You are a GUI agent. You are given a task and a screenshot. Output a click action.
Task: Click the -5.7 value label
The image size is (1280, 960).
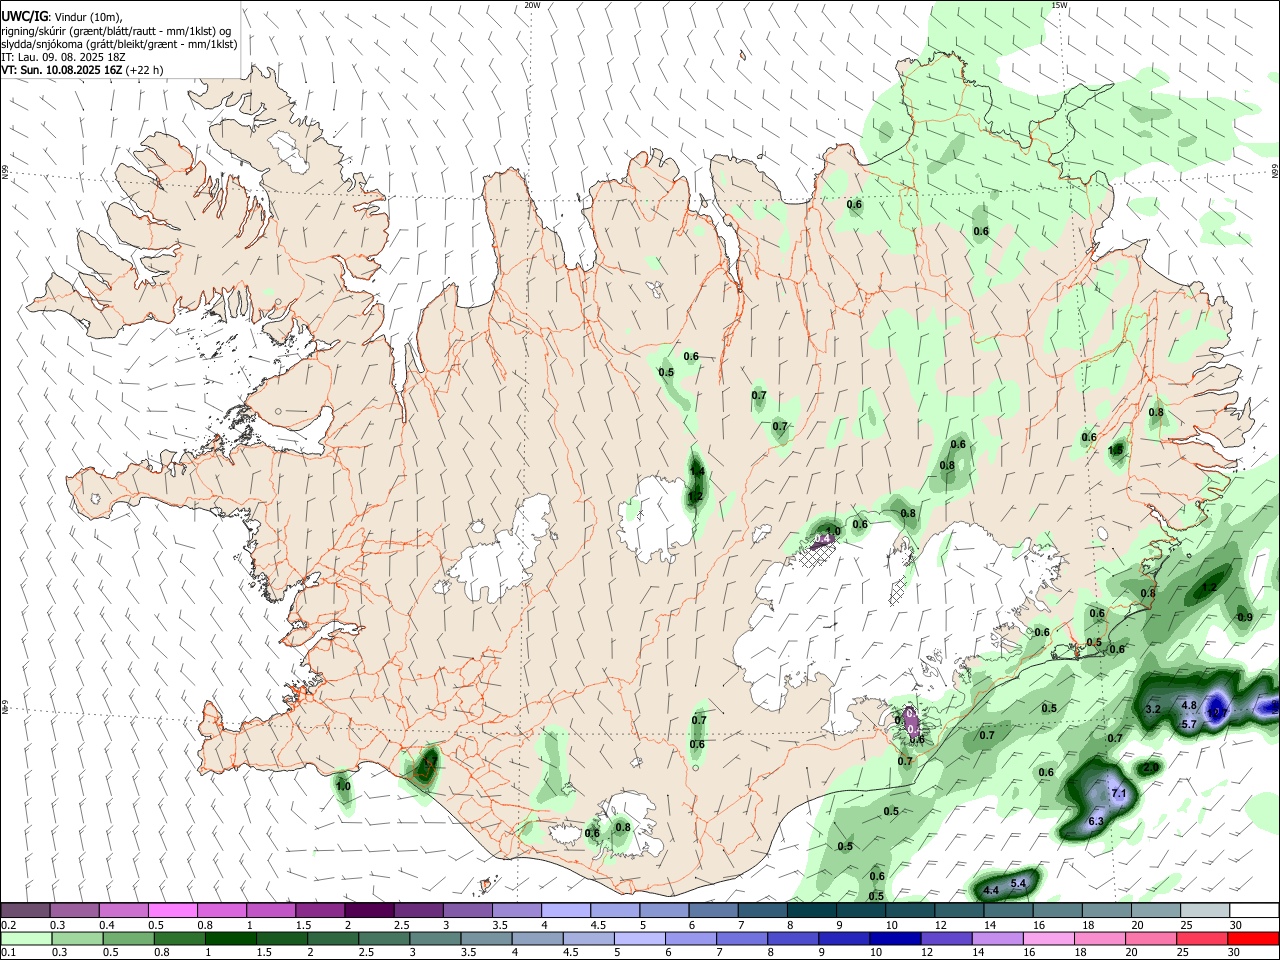(x=1188, y=724)
